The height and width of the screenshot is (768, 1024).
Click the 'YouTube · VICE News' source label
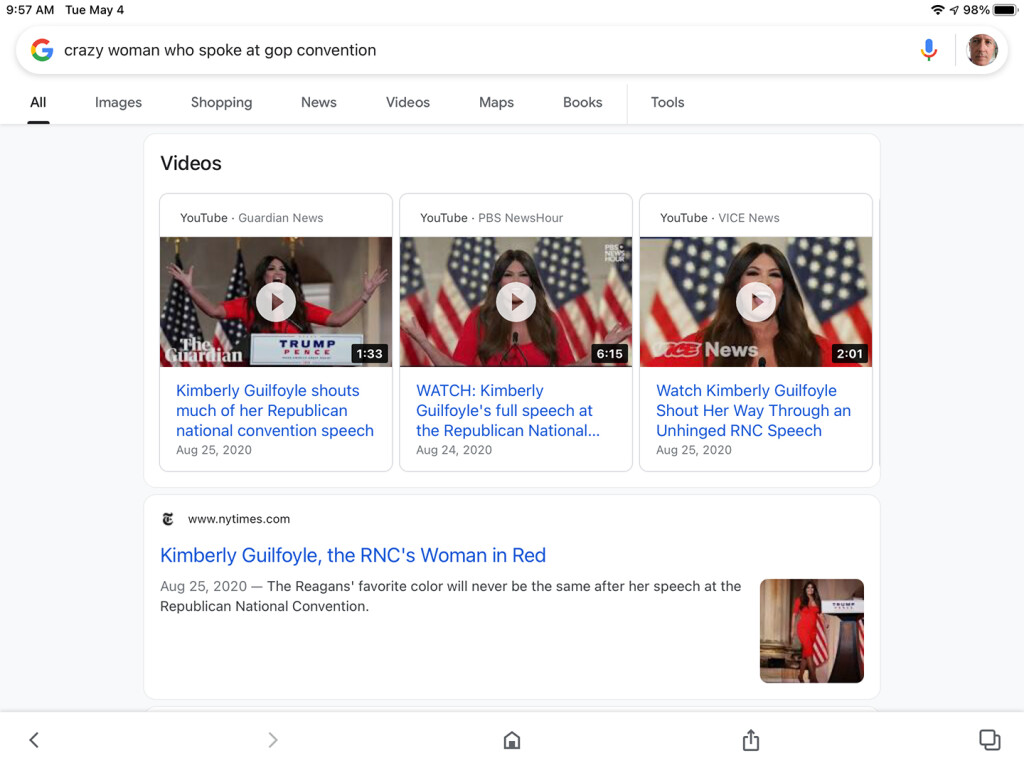719,218
